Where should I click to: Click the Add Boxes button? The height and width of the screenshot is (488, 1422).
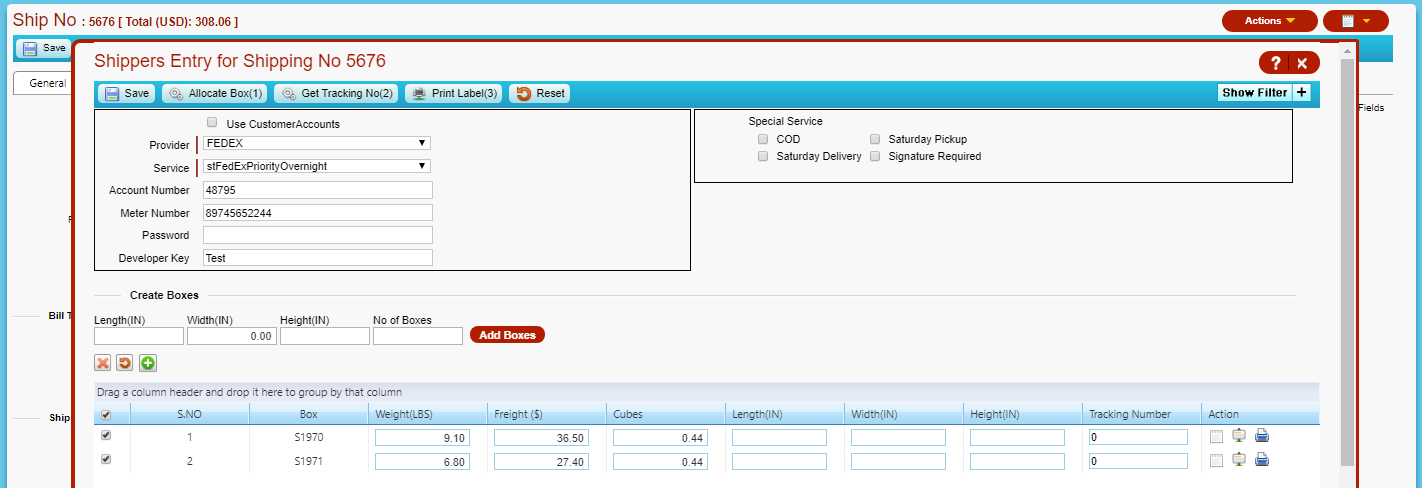[507, 335]
